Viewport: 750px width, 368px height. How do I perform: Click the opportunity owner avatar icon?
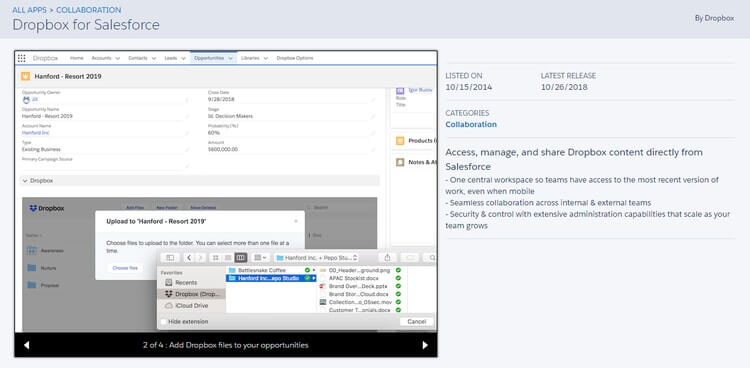[x=26, y=100]
